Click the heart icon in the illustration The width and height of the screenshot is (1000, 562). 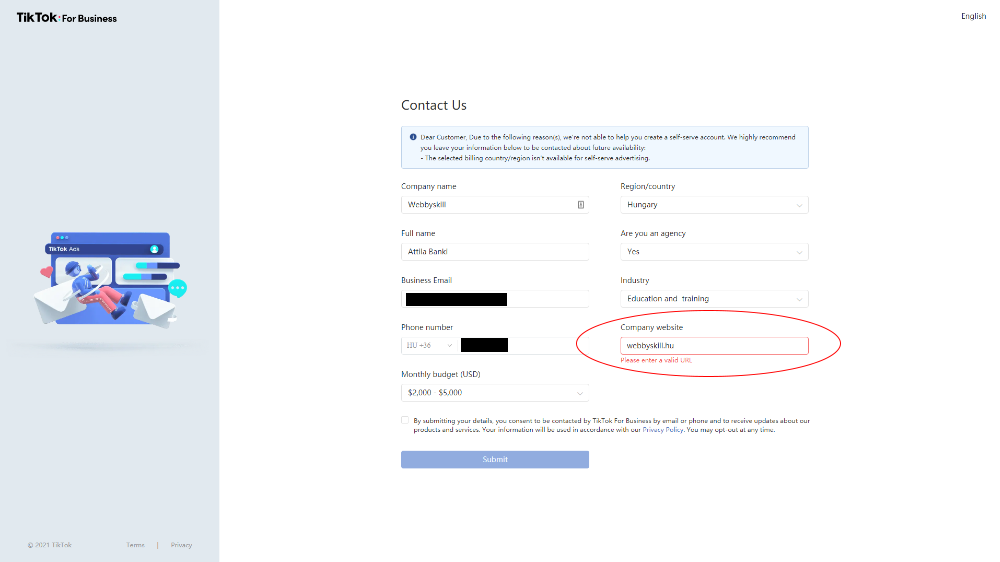click(x=46, y=271)
